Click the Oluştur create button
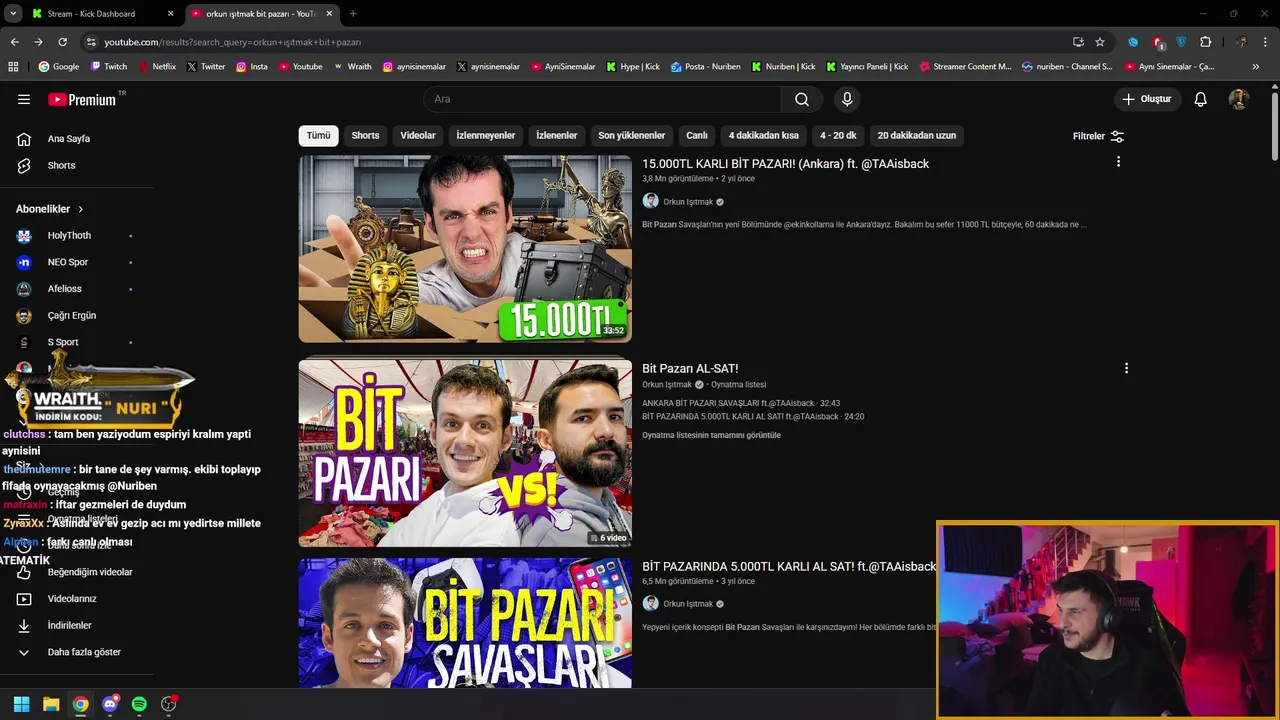Viewport: 1280px width, 720px height. [1147, 99]
